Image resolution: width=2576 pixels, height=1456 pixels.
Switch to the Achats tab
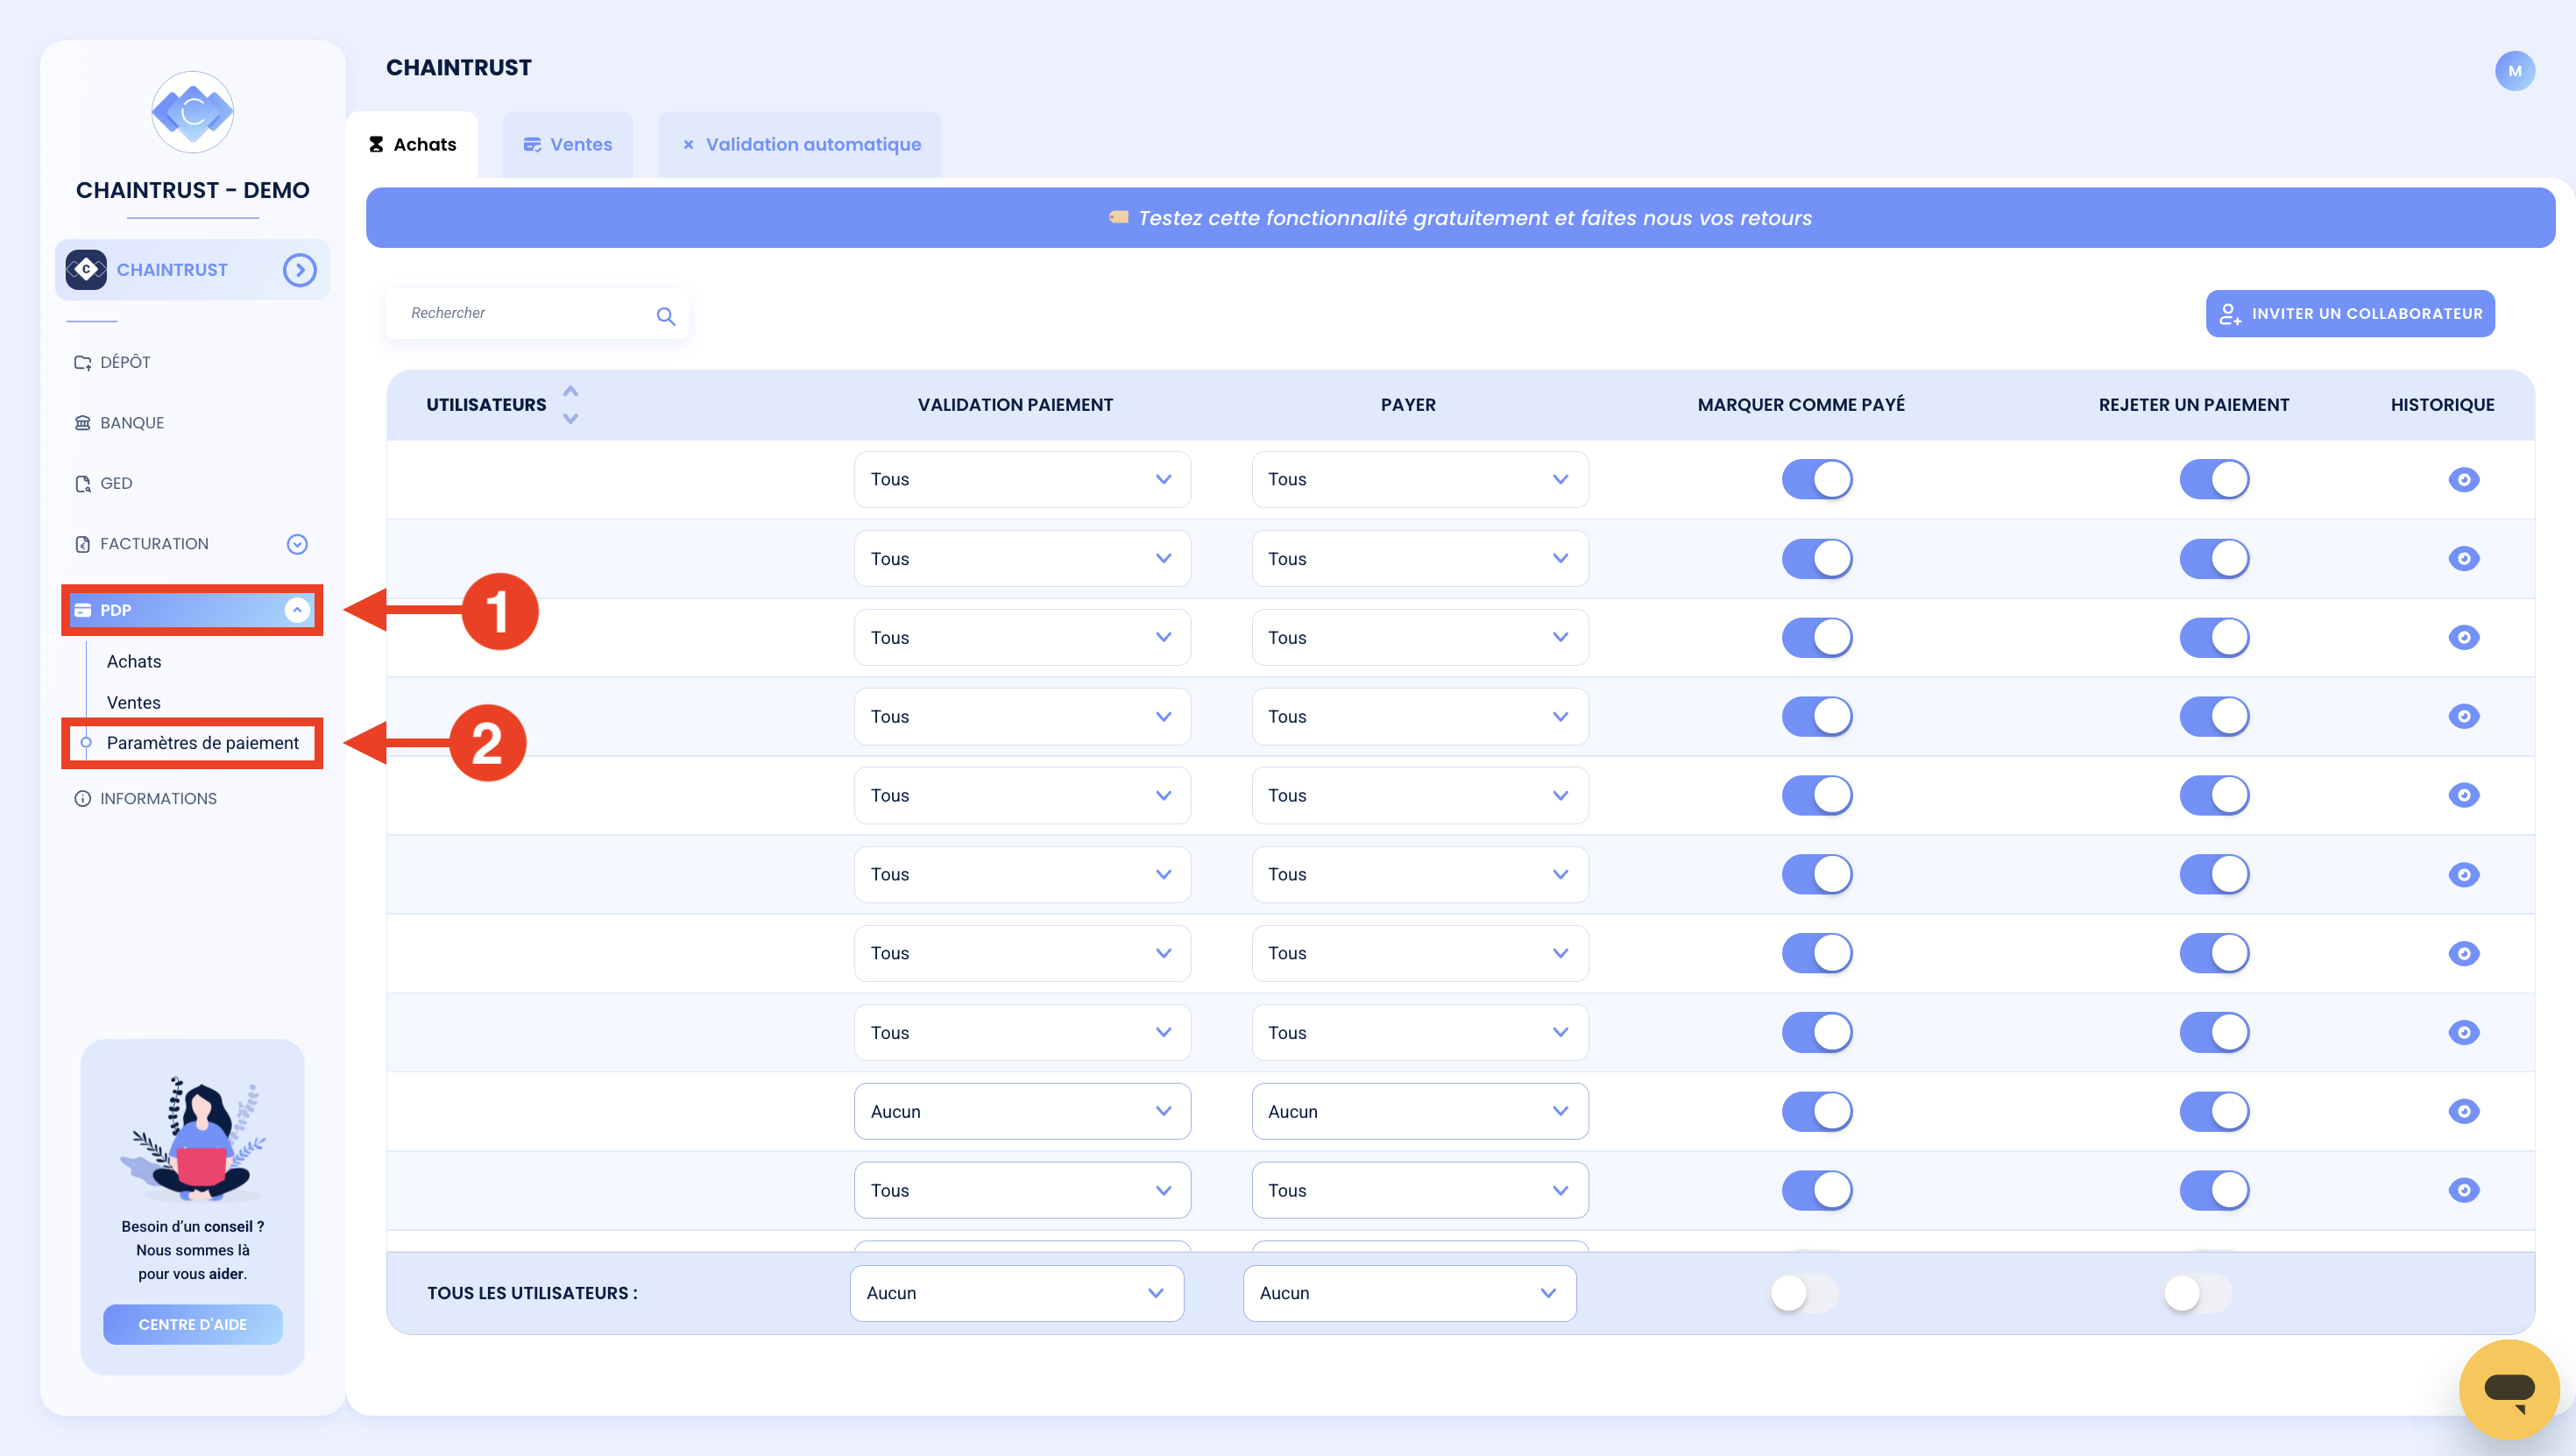tap(412, 145)
